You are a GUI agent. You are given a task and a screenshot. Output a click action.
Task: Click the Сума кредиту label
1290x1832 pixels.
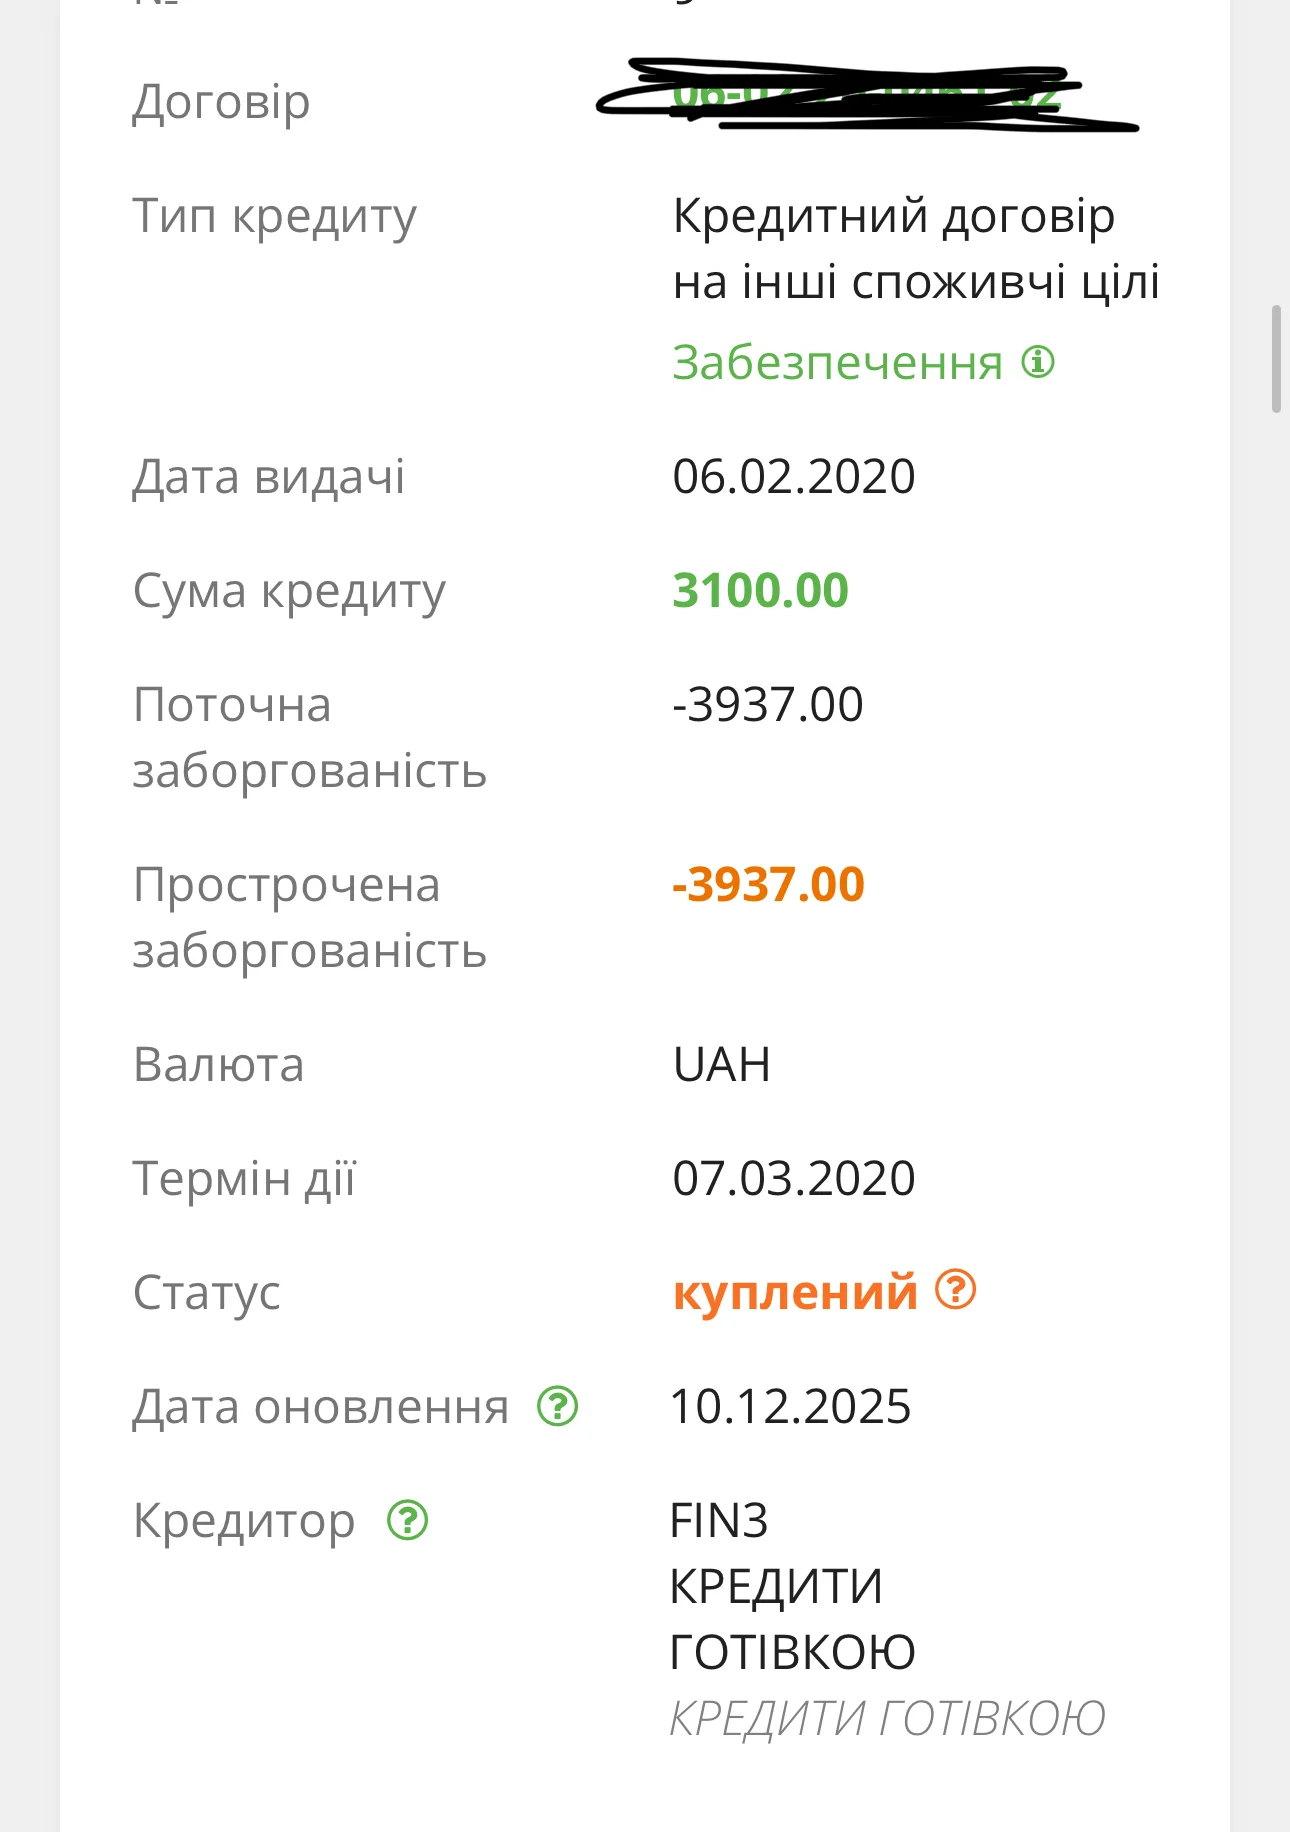289,590
